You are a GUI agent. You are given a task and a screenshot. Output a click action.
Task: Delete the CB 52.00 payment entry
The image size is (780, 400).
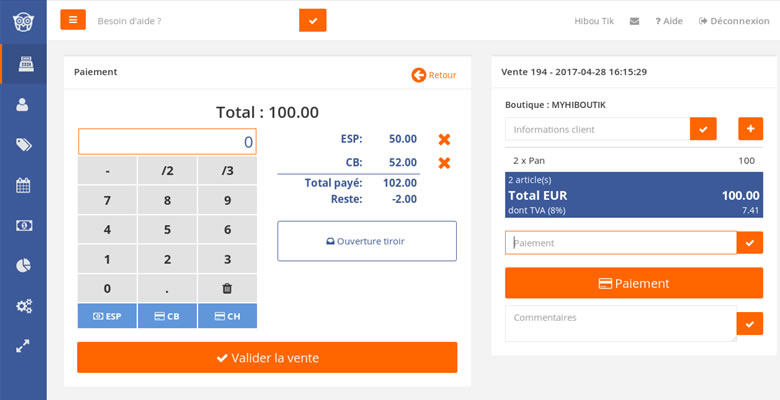(444, 163)
